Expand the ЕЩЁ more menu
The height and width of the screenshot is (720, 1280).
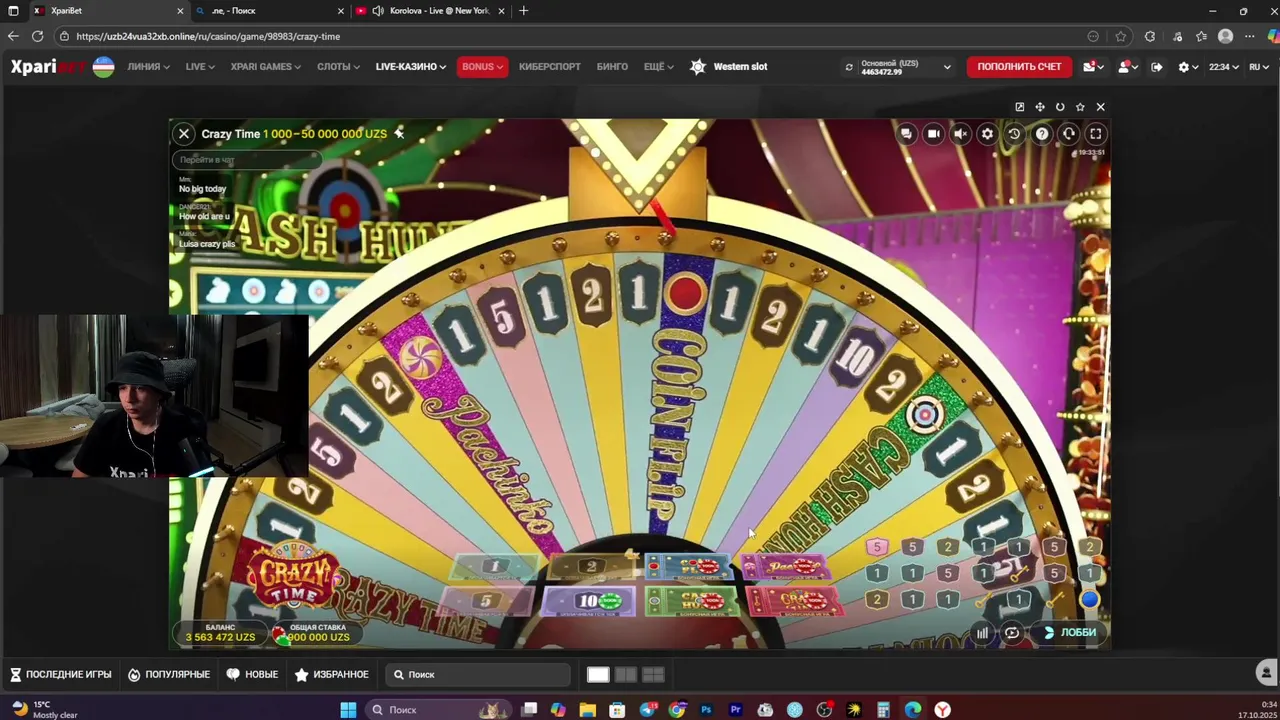click(658, 67)
